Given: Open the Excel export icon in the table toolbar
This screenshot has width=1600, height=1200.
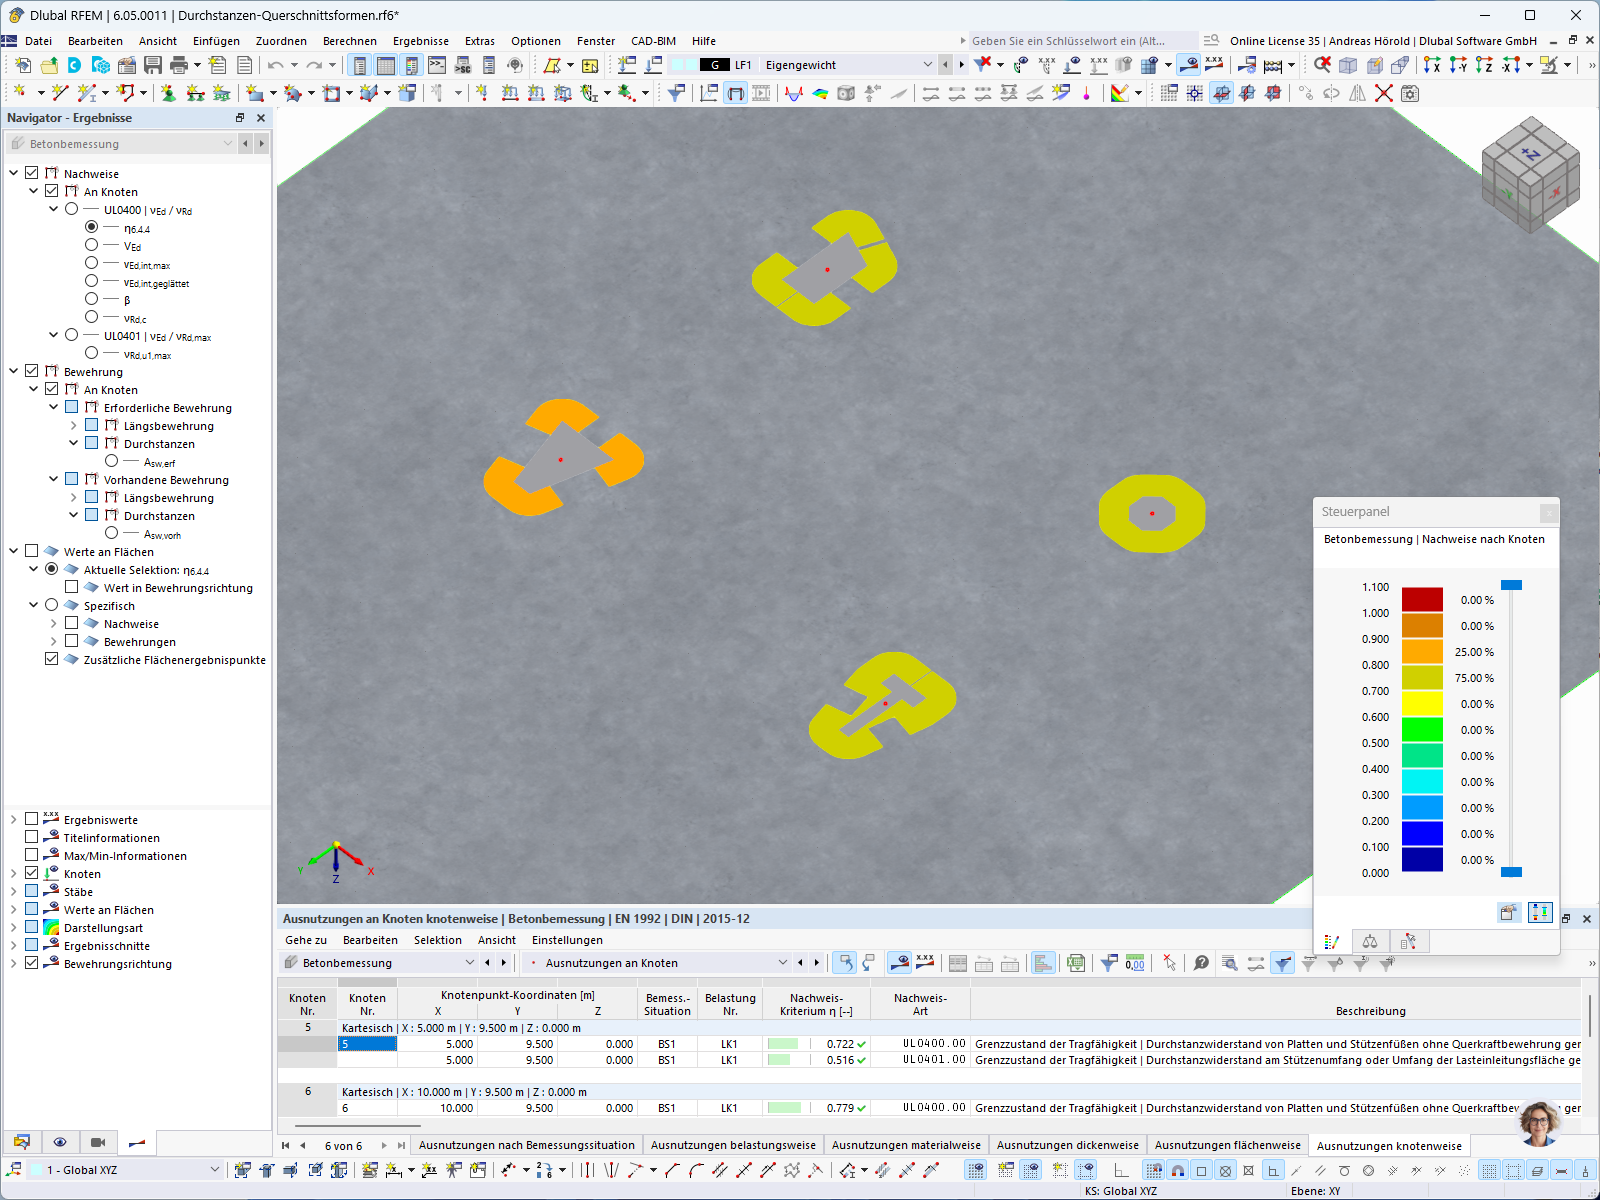Looking at the screenshot, I should coord(1076,962).
